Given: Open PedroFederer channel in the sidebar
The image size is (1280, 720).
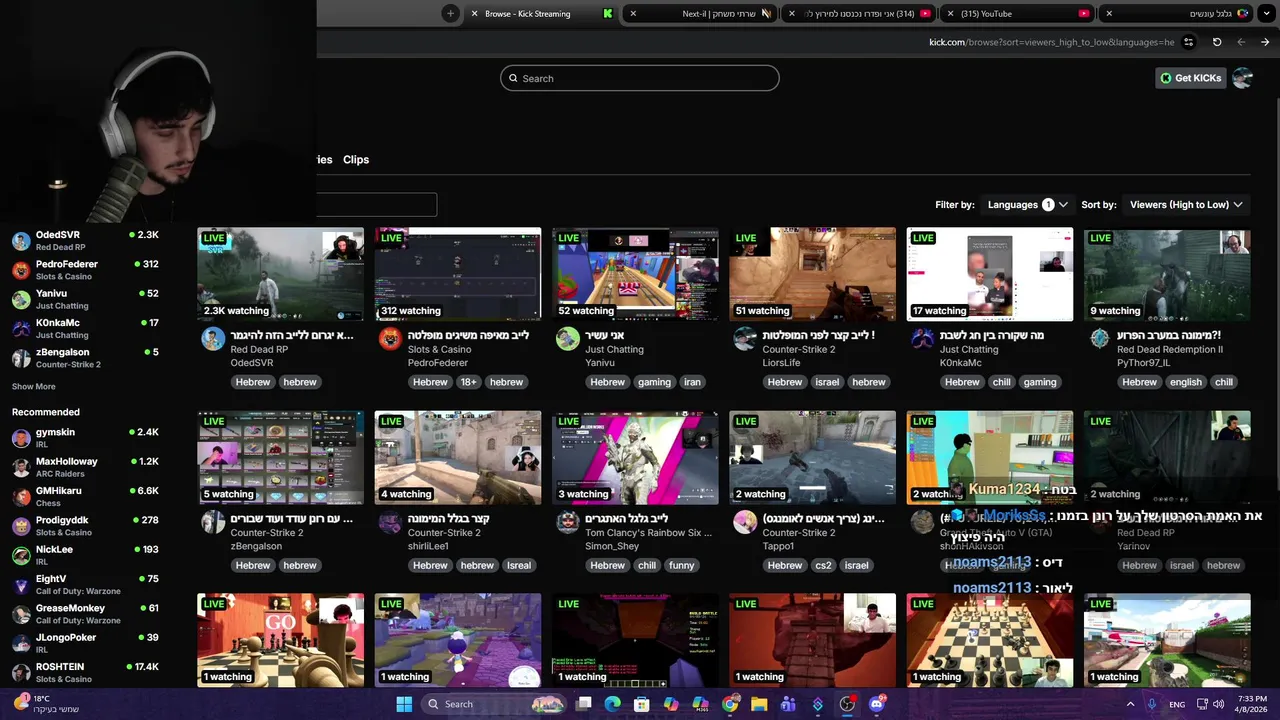Looking at the screenshot, I should pyautogui.click(x=85, y=270).
